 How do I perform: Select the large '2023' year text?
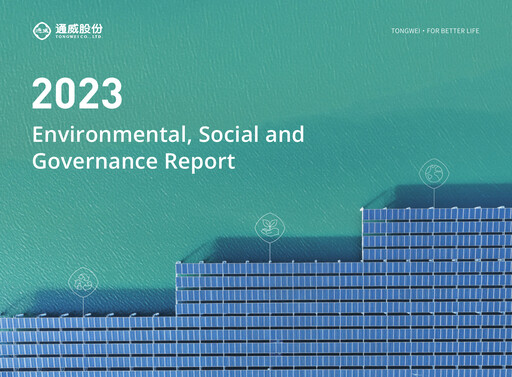tap(77, 93)
